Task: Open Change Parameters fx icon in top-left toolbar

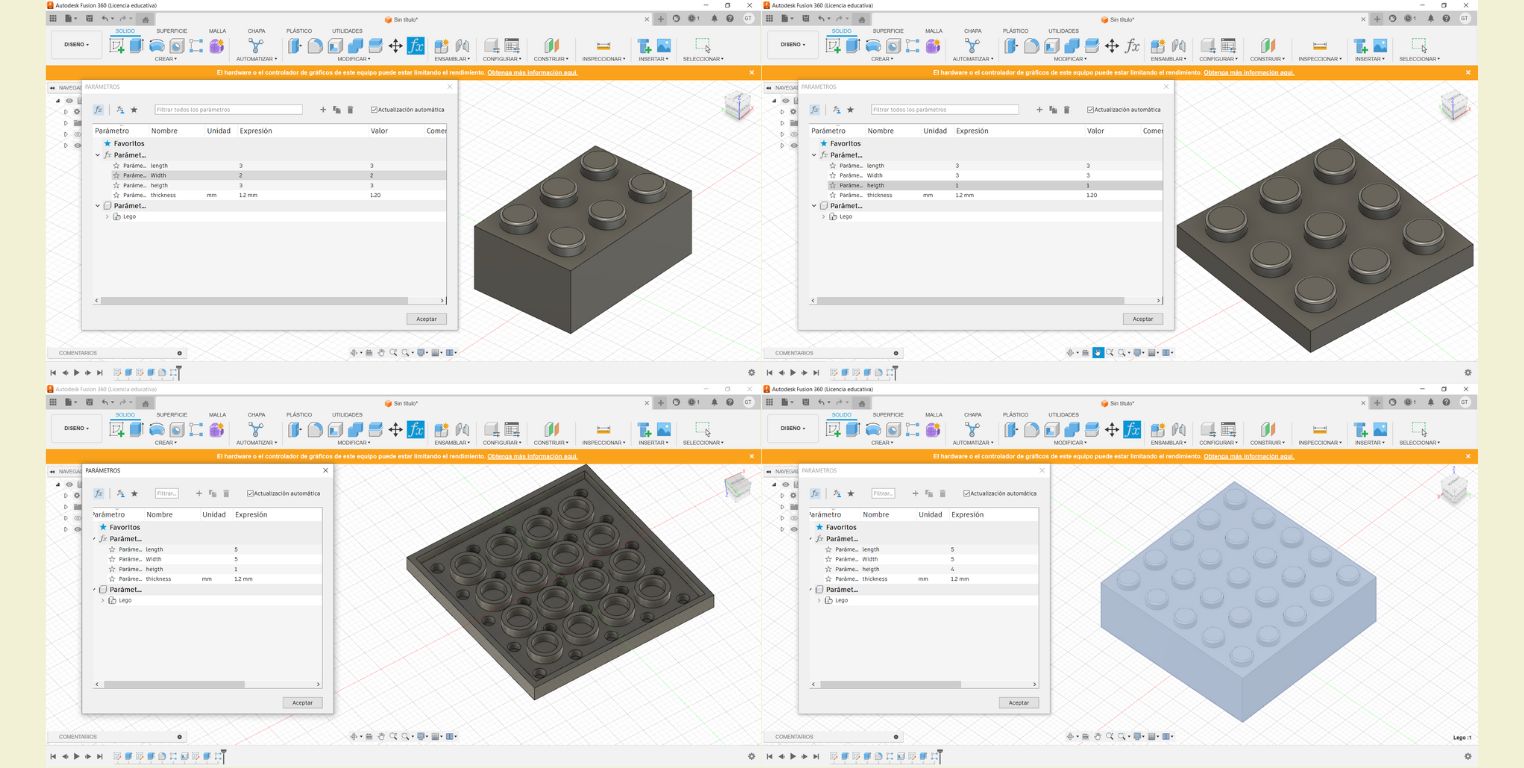Action: pos(416,46)
